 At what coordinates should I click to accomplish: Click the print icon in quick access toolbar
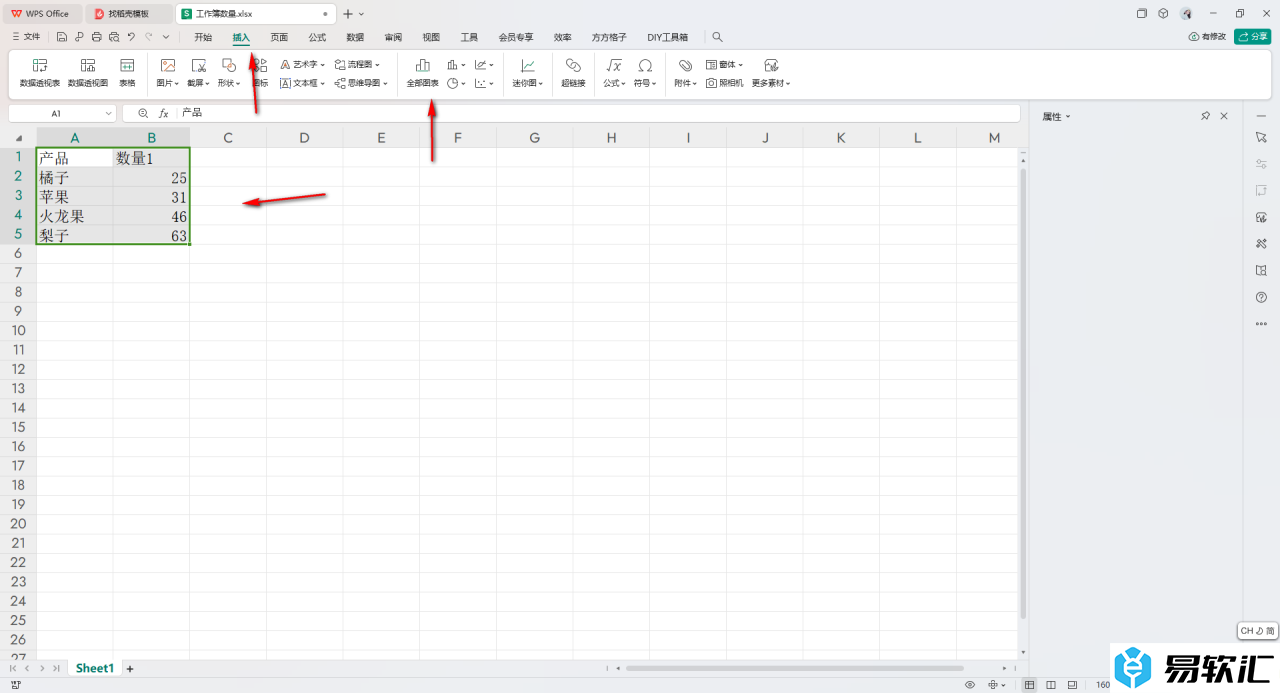pyautogui.click(x=96, y=37)
